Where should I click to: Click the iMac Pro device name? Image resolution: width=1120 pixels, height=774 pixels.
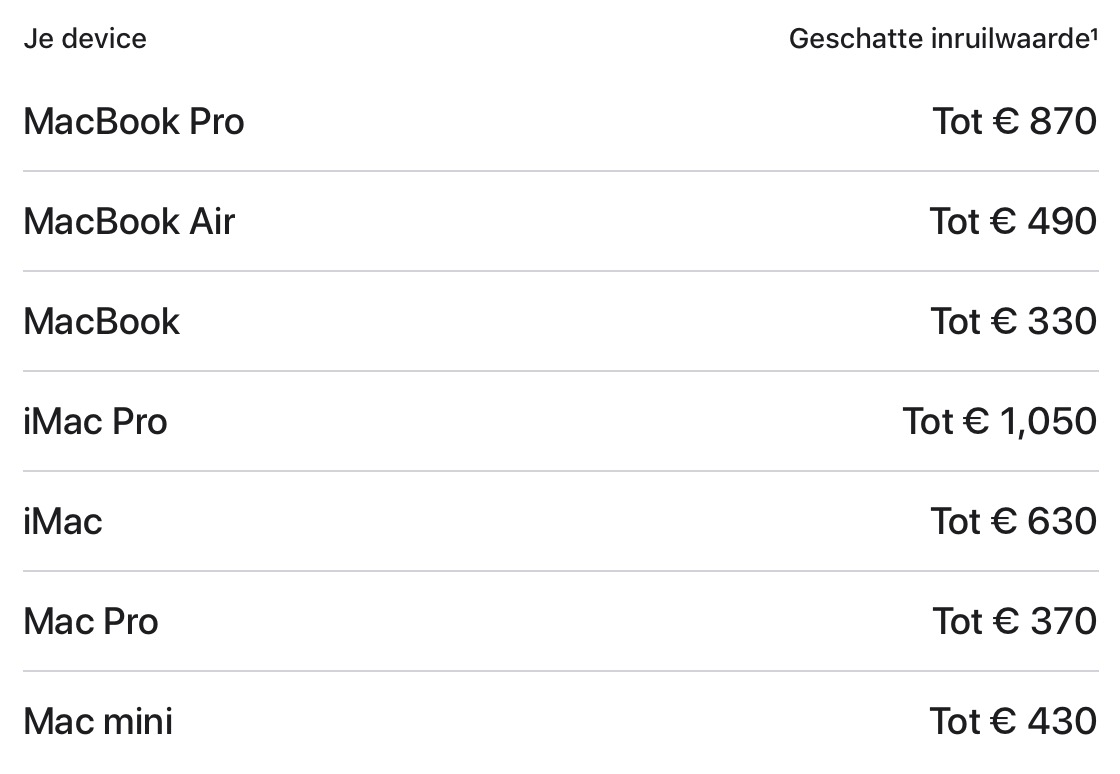[95, 421]
